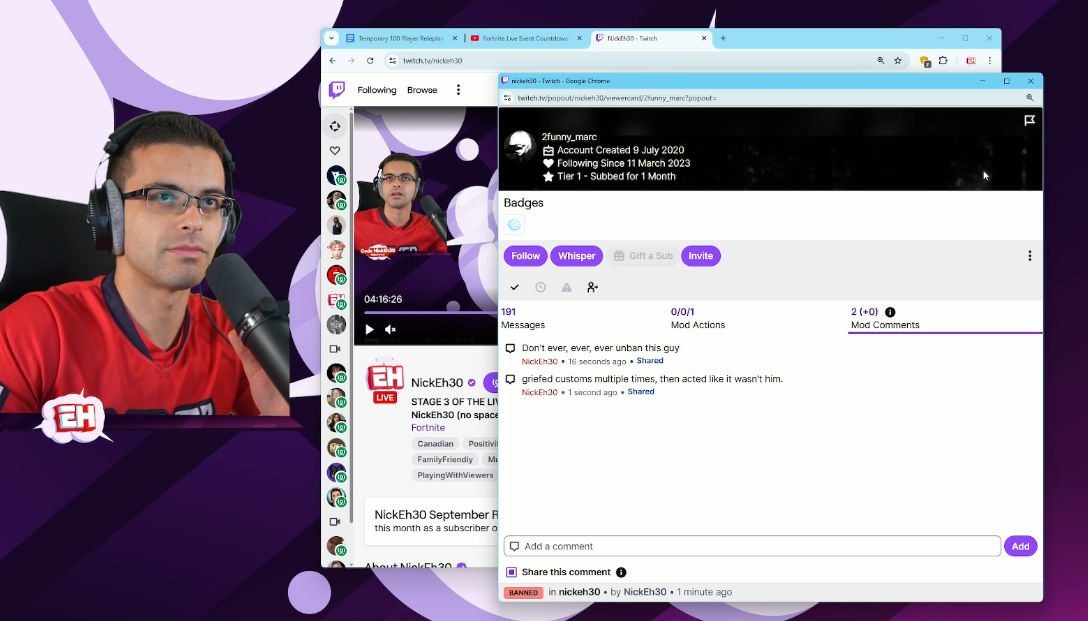Play the stream video
This screenshot has width=1088, height=621.
[370, 330]
